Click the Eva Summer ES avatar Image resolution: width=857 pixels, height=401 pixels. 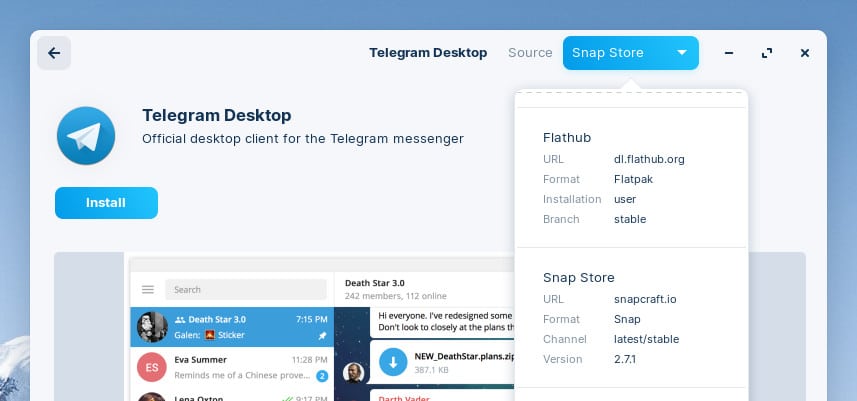coord(151,367)
